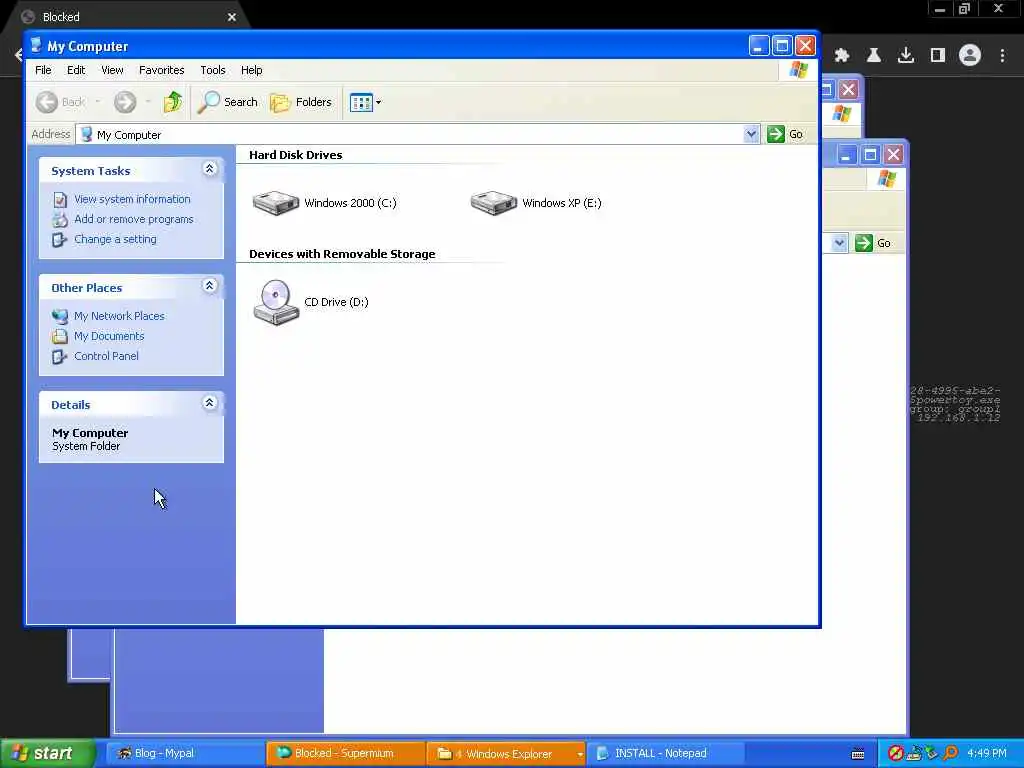Open the browser profile avatar icon
This screenshot has height=768, width=1024.
click(970, 56)
